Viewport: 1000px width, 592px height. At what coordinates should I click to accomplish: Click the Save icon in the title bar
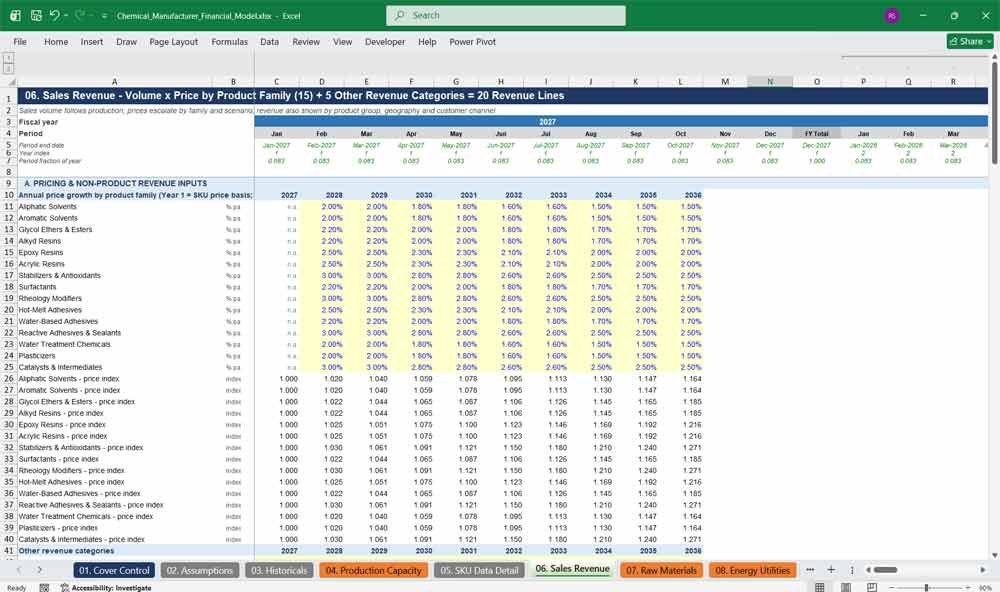(36, 15)
